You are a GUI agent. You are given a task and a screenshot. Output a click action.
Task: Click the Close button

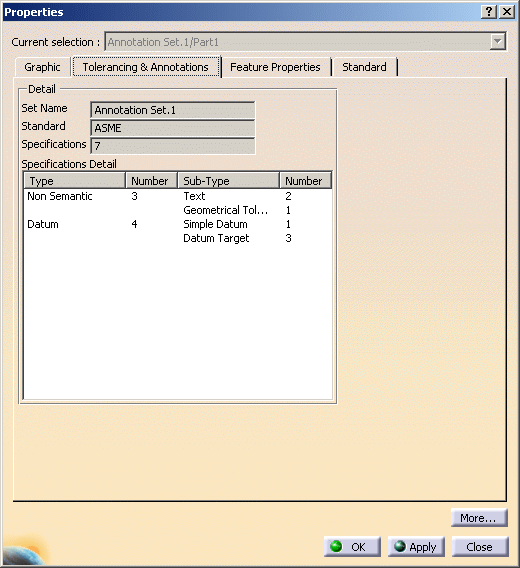[x=480, y=547]
